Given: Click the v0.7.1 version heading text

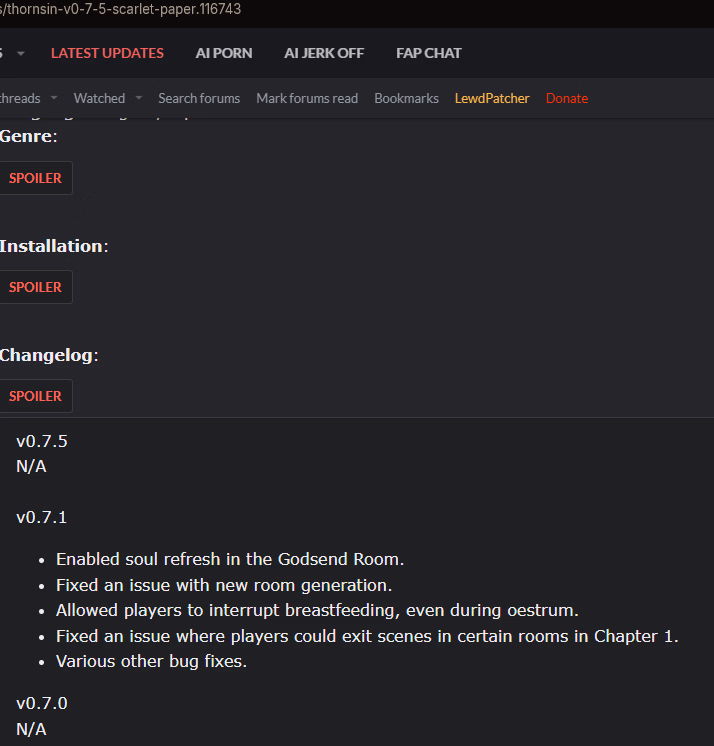Looking at the screenshot, I should 42,517.
